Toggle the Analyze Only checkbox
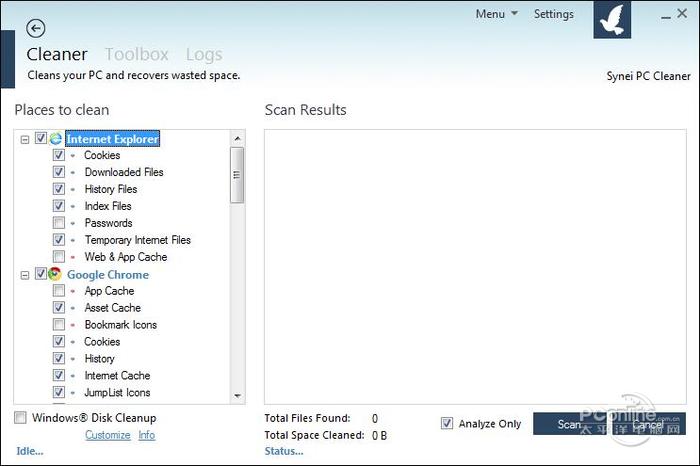This screenshot has height=466, width=700. 447,423
